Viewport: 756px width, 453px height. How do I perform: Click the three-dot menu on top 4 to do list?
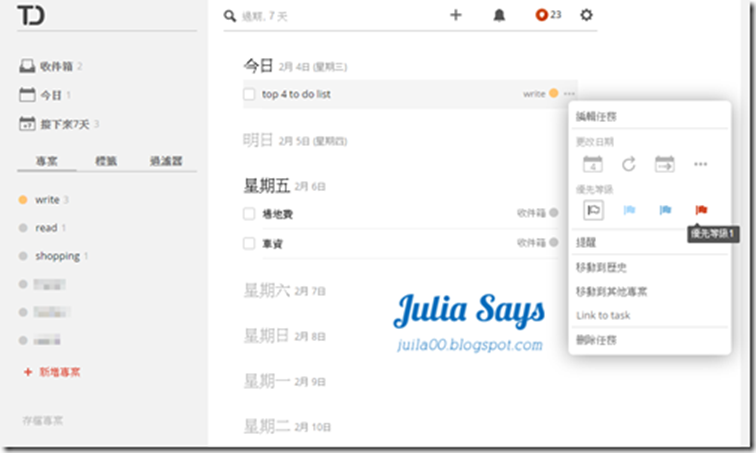pos(569,93)
